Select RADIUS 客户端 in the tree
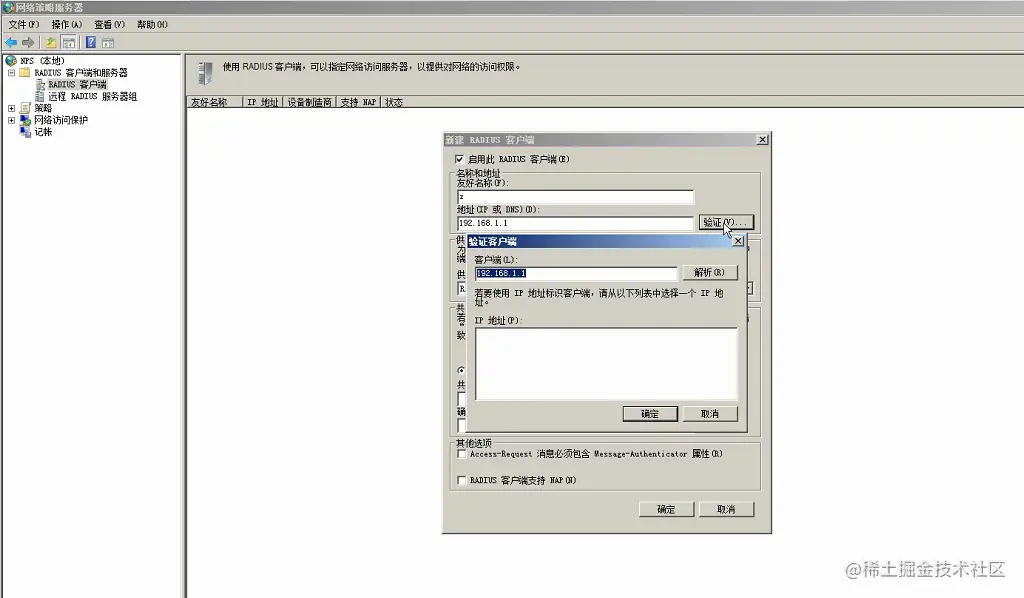This screenshot has height=598, width=1024. tap(77, 84)
